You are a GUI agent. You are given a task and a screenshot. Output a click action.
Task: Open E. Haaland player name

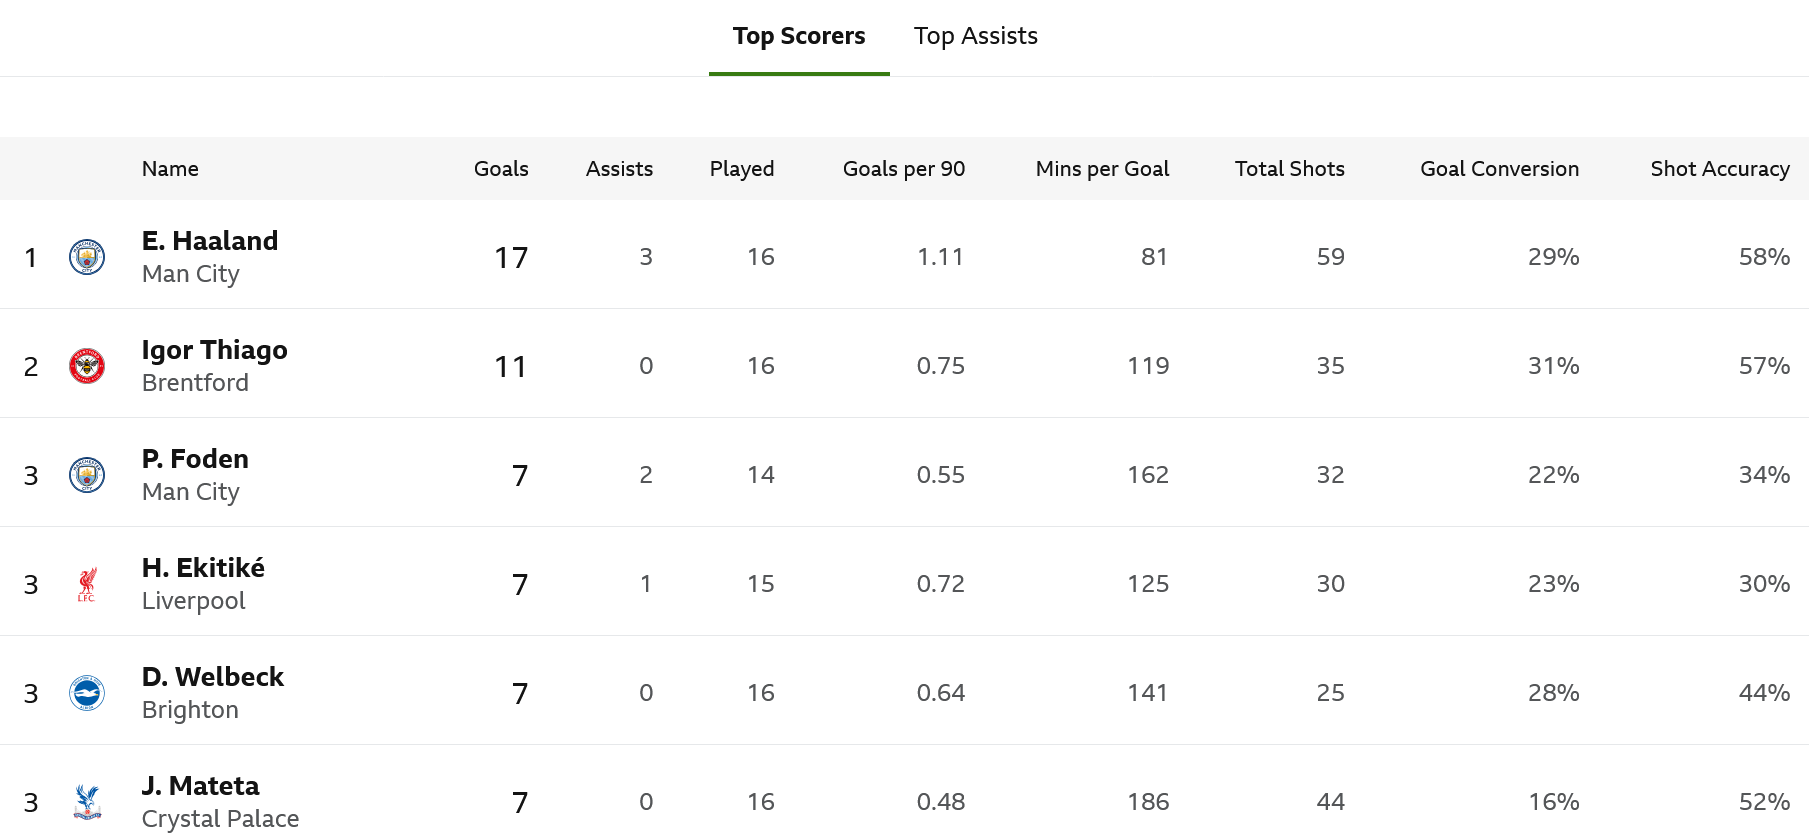[x=210, y=241]
